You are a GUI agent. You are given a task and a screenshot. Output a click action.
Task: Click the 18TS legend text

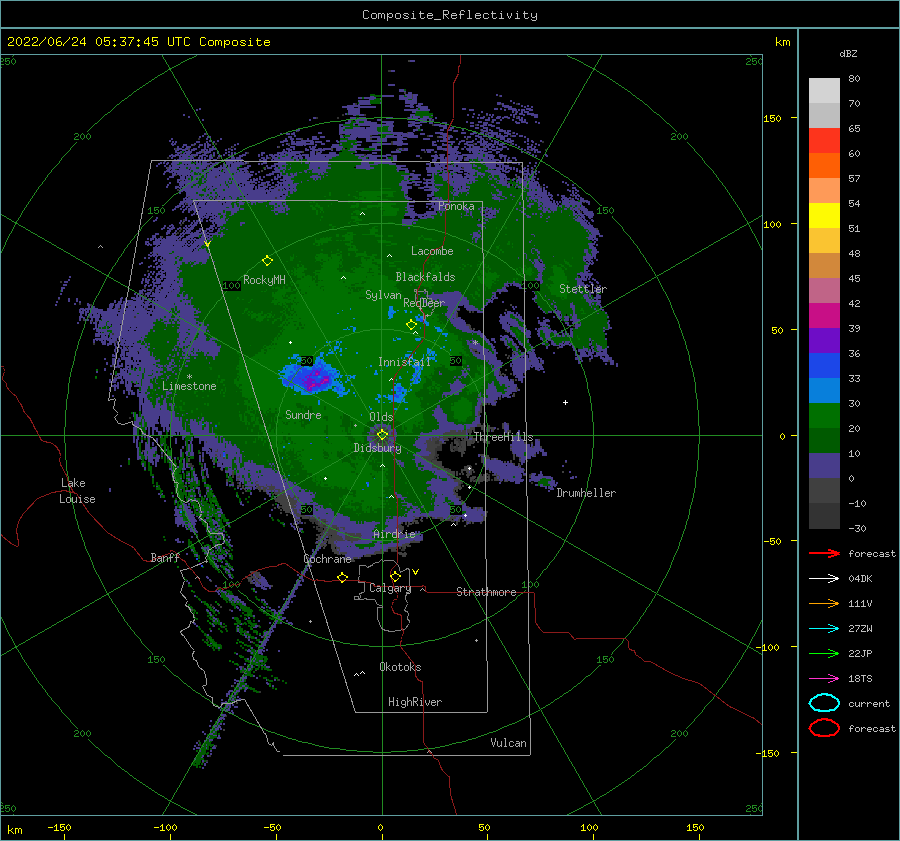point(860,679)
